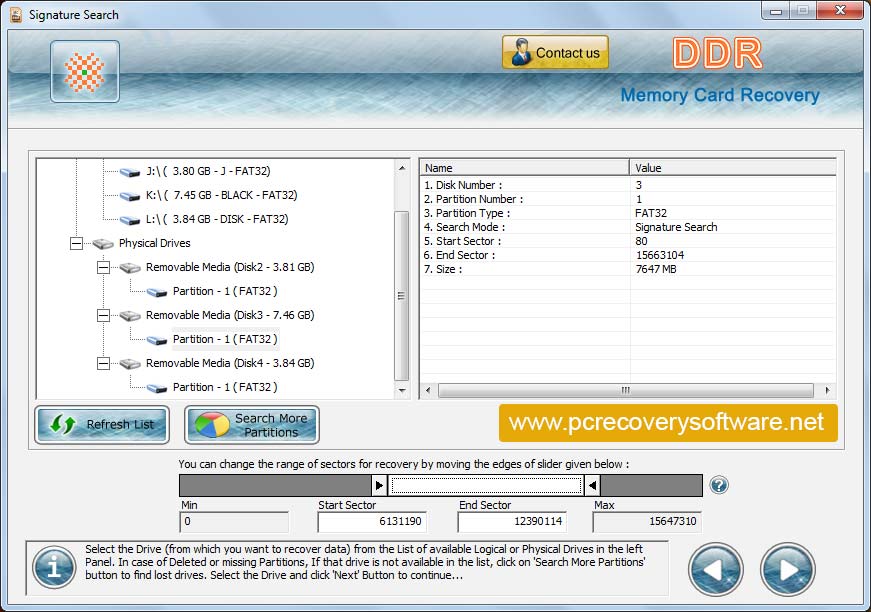Click the slider's right end-sector handle

tap(592, 485)
